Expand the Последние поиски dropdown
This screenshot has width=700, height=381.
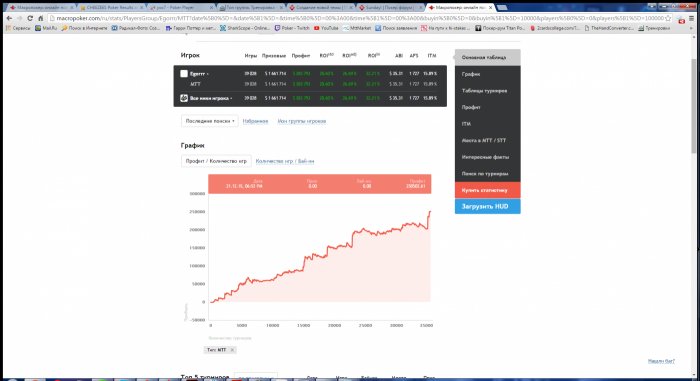209,121
